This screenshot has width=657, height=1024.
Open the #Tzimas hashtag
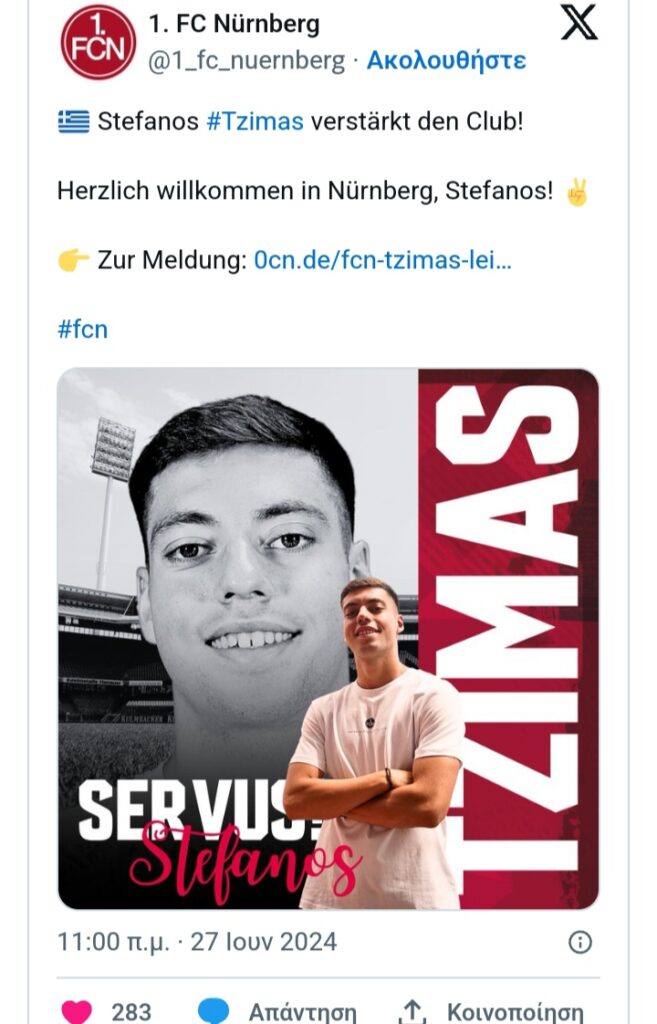254,123
